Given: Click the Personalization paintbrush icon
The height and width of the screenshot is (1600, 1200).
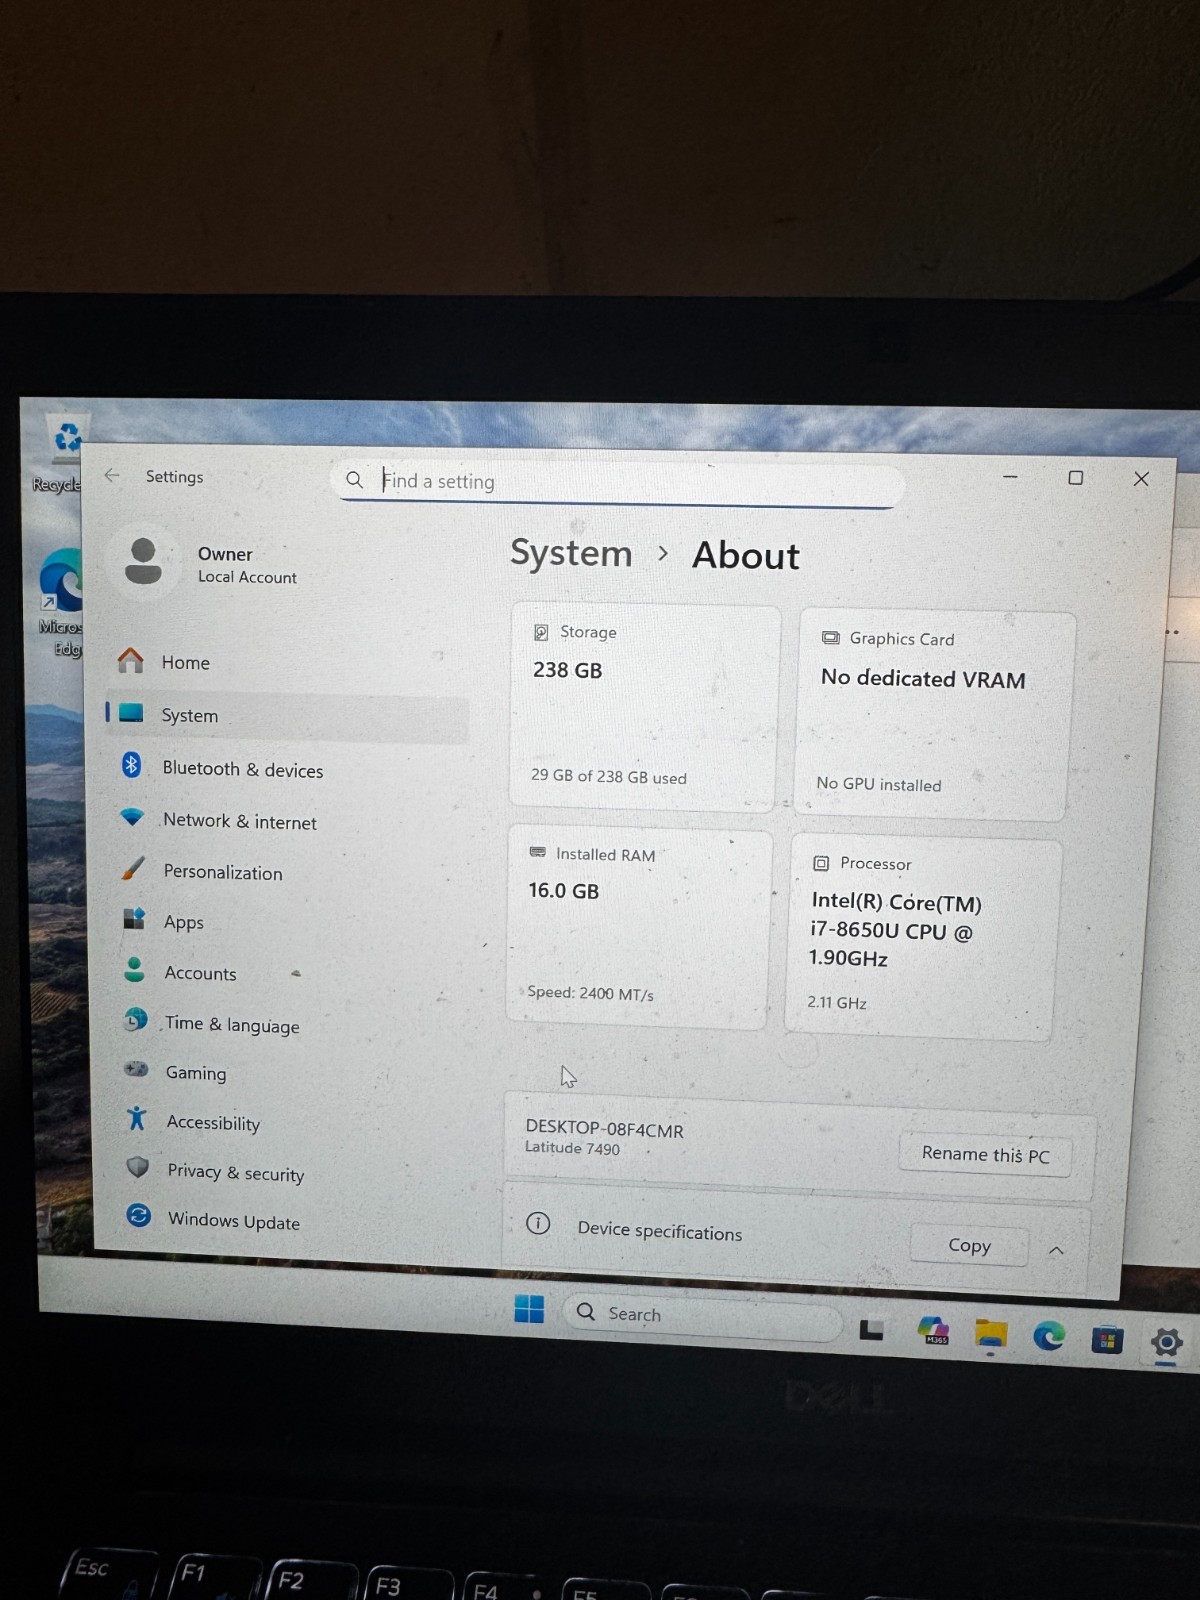Looking at the screenshot, I should 133,868.
